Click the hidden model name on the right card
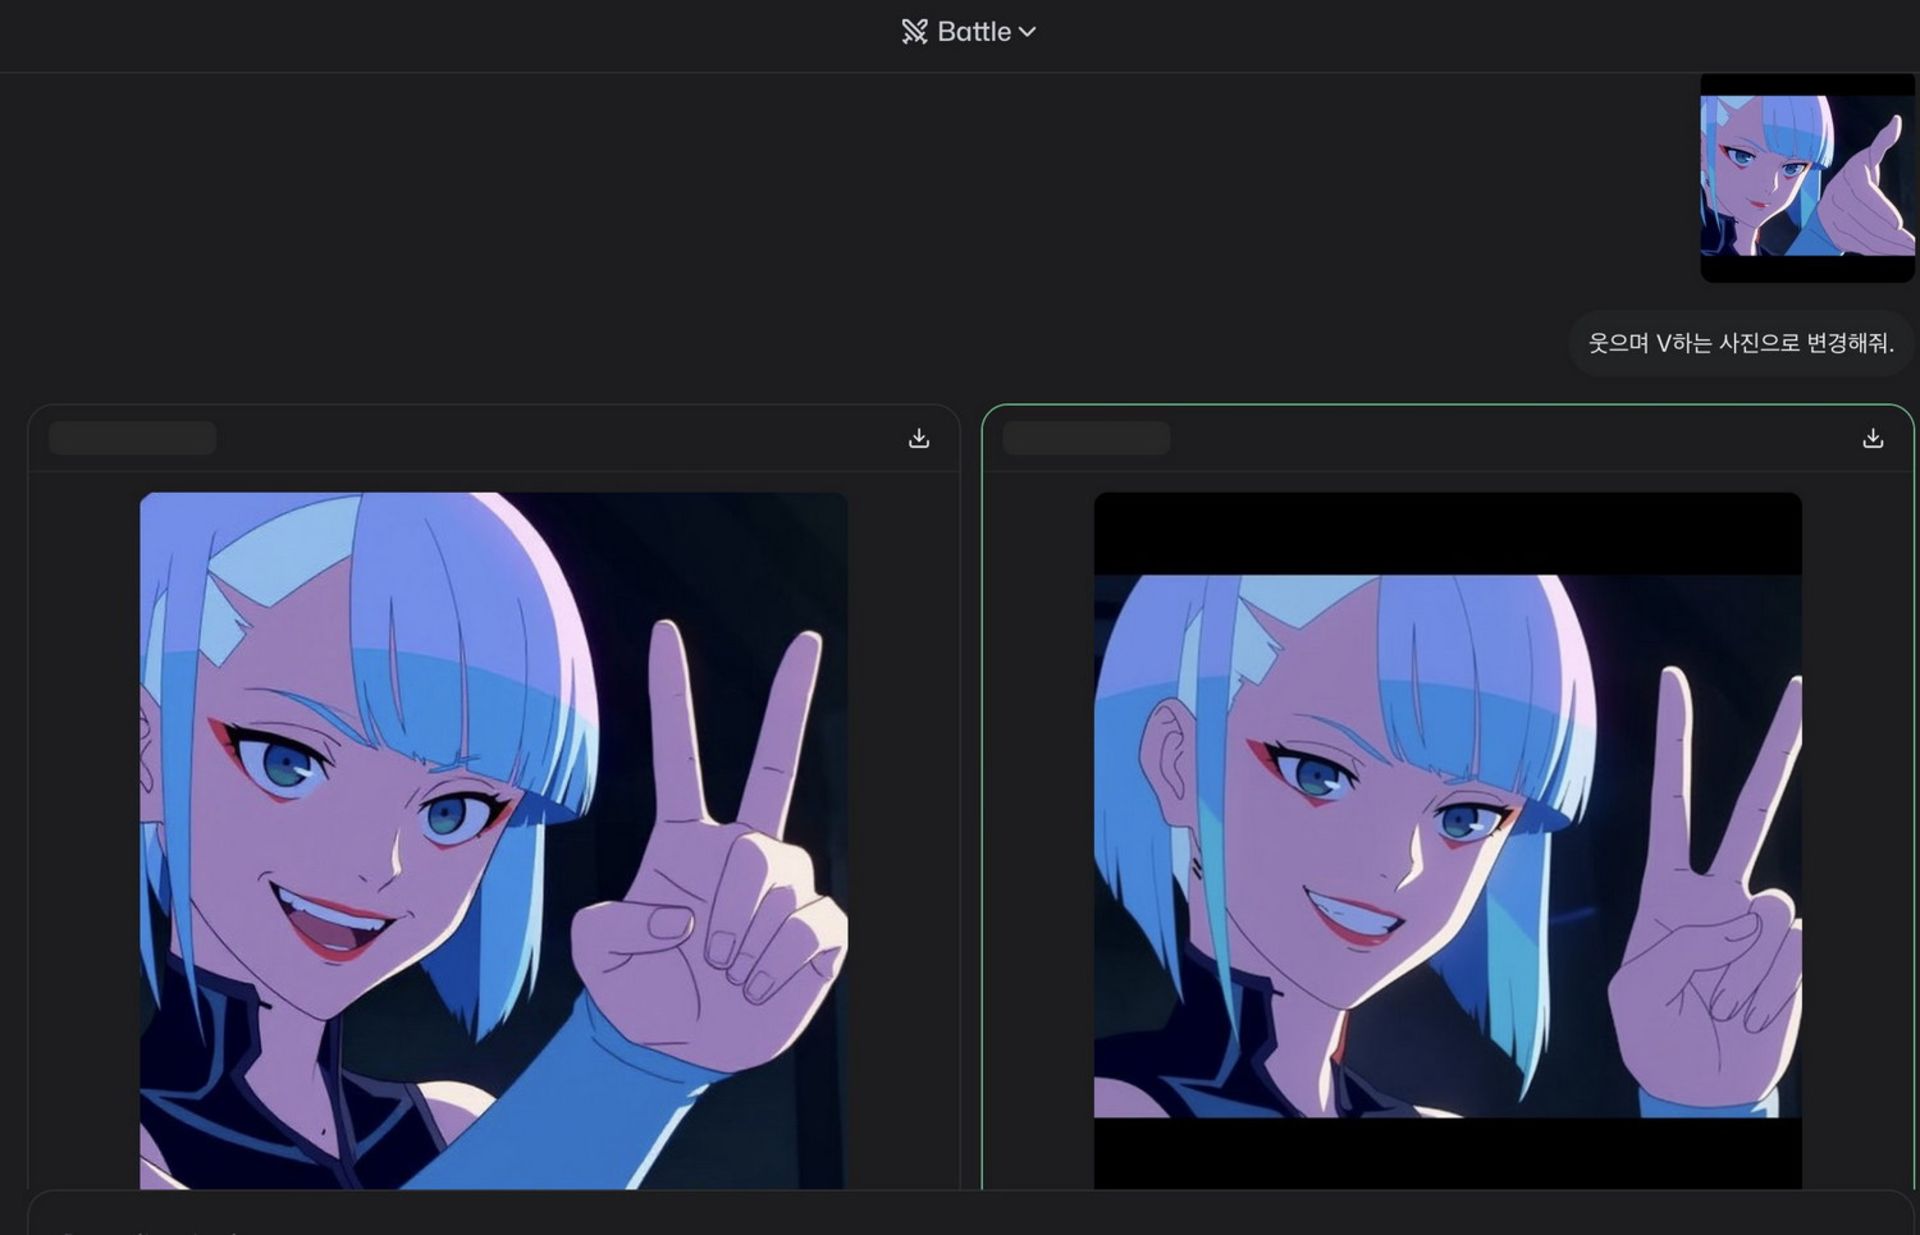Viewport: 1920px width, 1235px height. 1086,438
